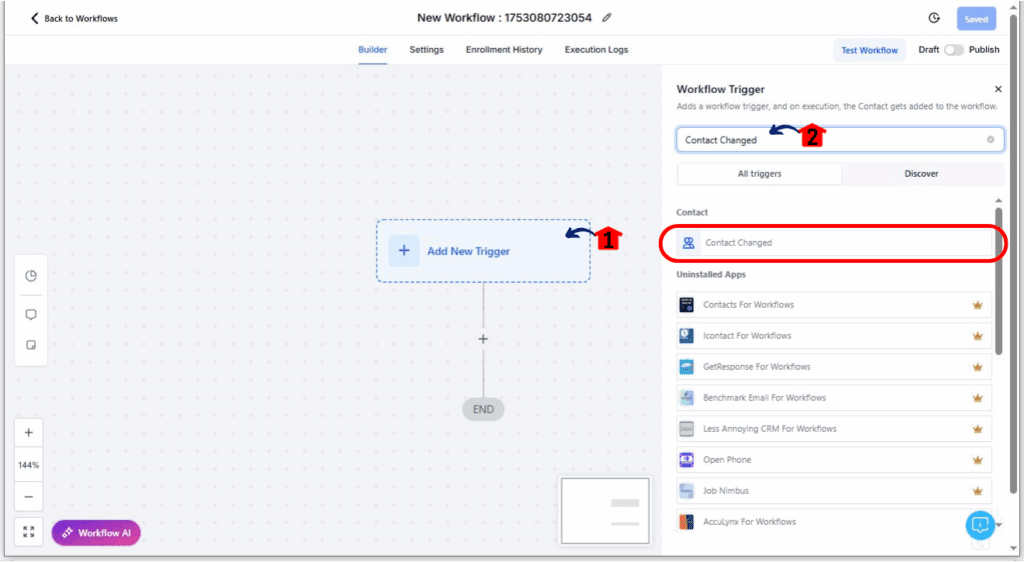Click crown icon on Less Annoying CRM row
Image resolution: width=1024 pixels, height=562 pixels.
pos(978,429)
